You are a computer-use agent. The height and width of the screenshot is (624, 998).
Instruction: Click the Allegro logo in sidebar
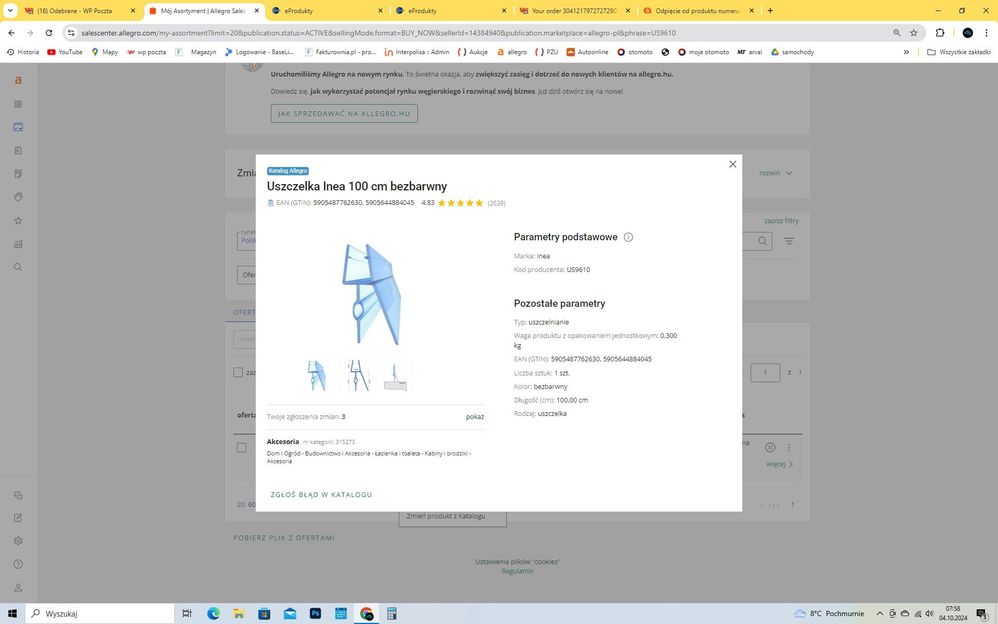click(x=18, y=80)
